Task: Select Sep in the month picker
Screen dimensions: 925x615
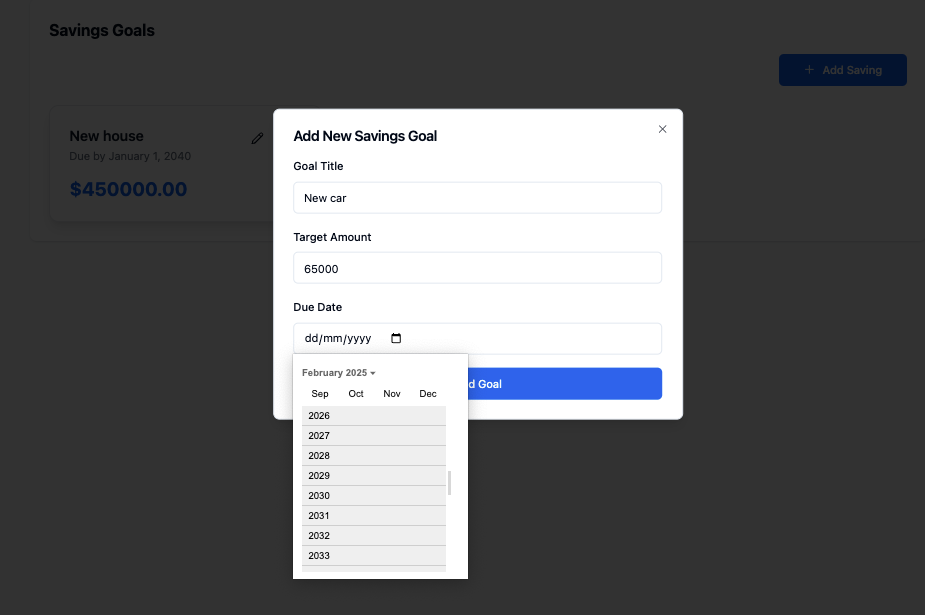Action: (x=319, y=394)
